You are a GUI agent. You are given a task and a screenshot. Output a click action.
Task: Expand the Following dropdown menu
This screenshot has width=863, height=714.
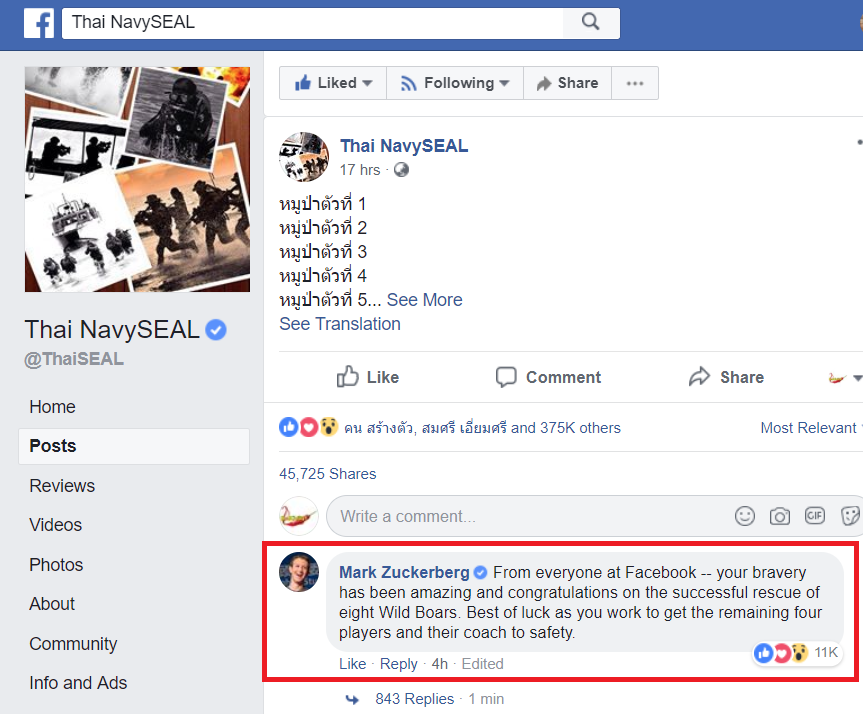tap(455, 83)
